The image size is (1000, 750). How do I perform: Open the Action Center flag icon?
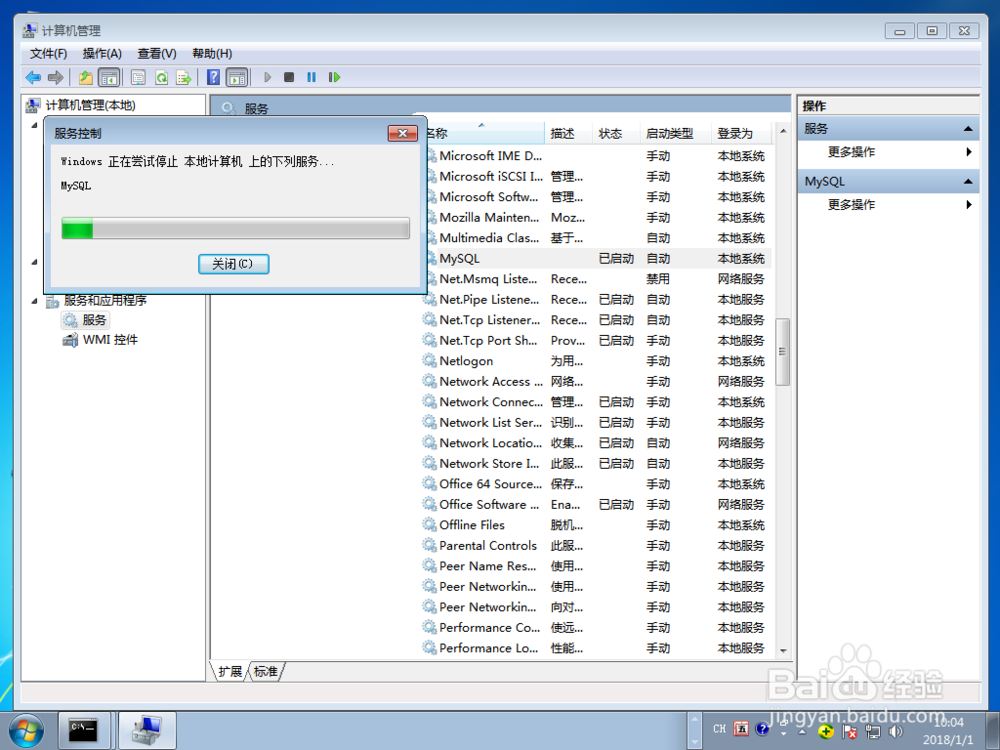coord(849,732)
